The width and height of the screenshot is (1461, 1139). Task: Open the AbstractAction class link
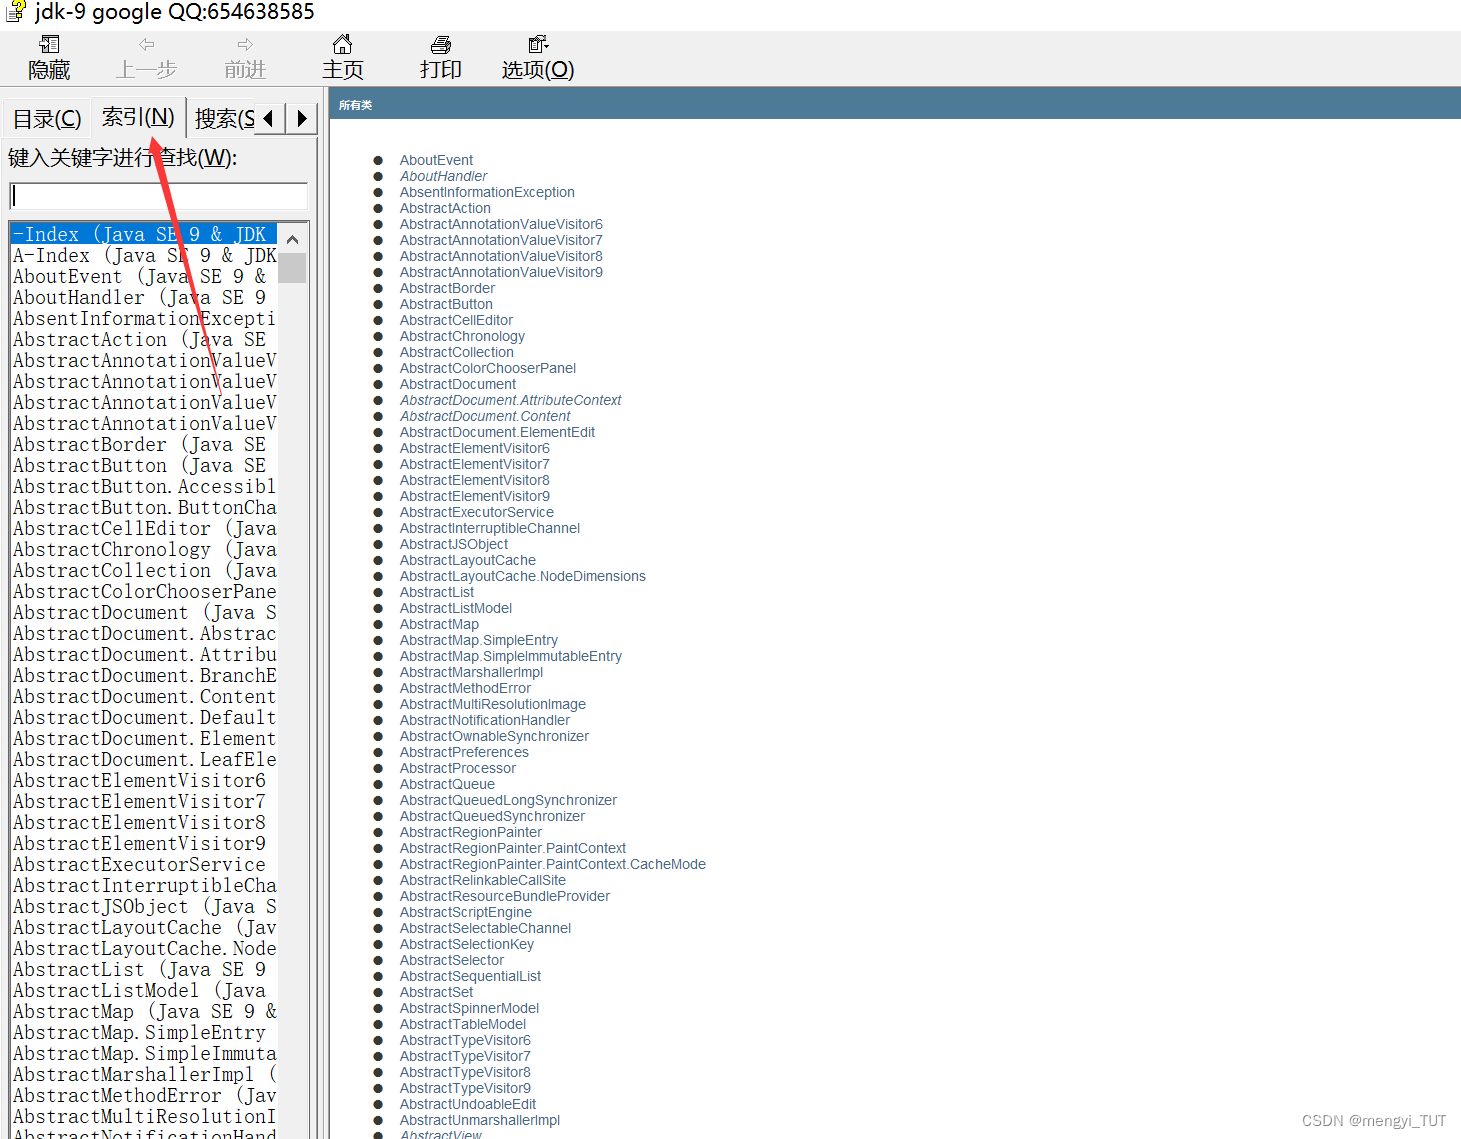click(445, 208)
